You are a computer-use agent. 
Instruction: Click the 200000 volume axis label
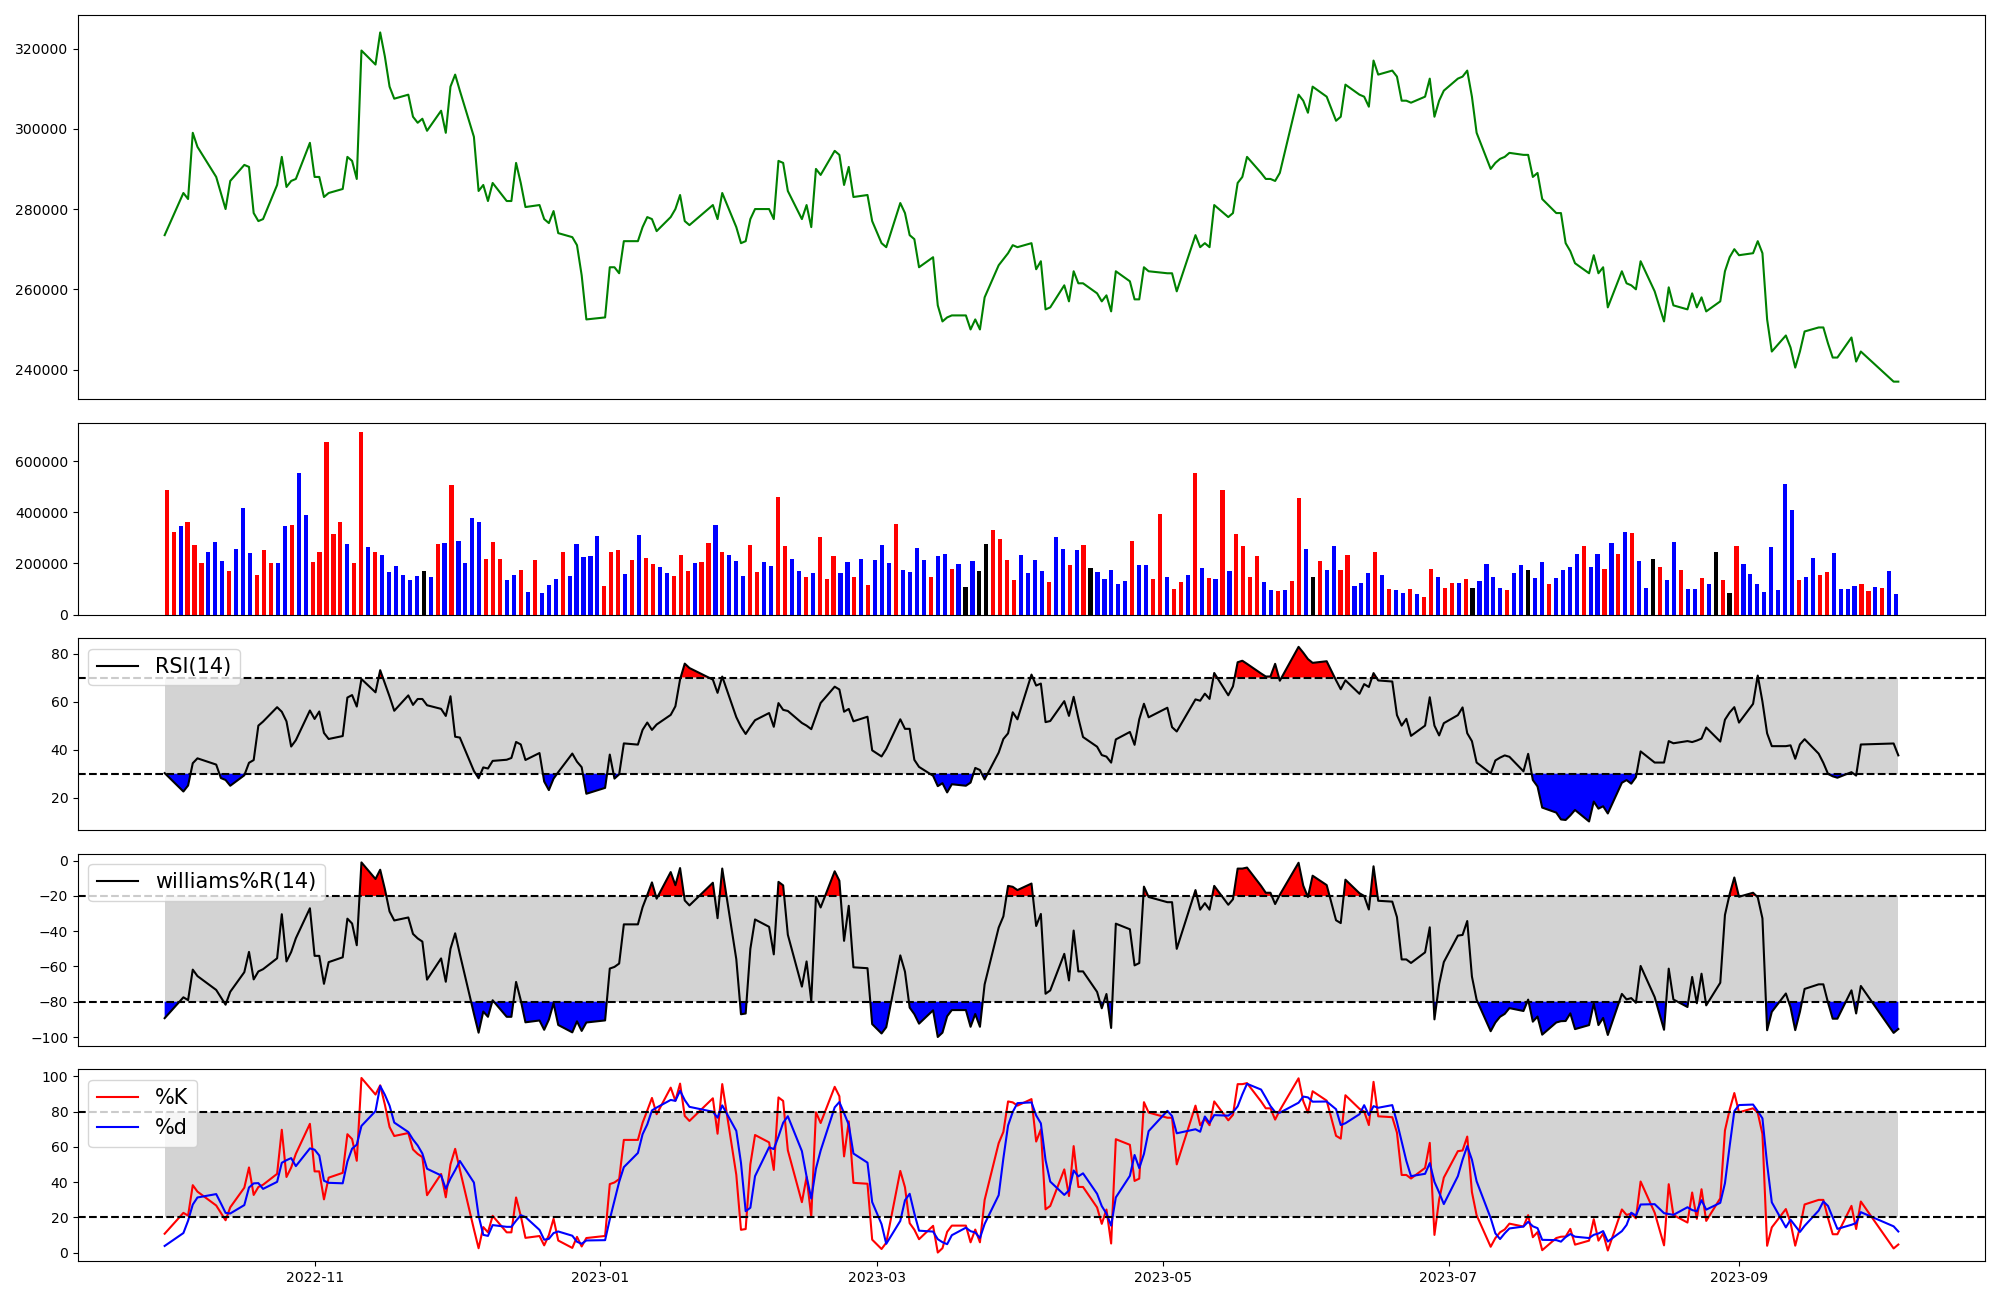[41, 564]
